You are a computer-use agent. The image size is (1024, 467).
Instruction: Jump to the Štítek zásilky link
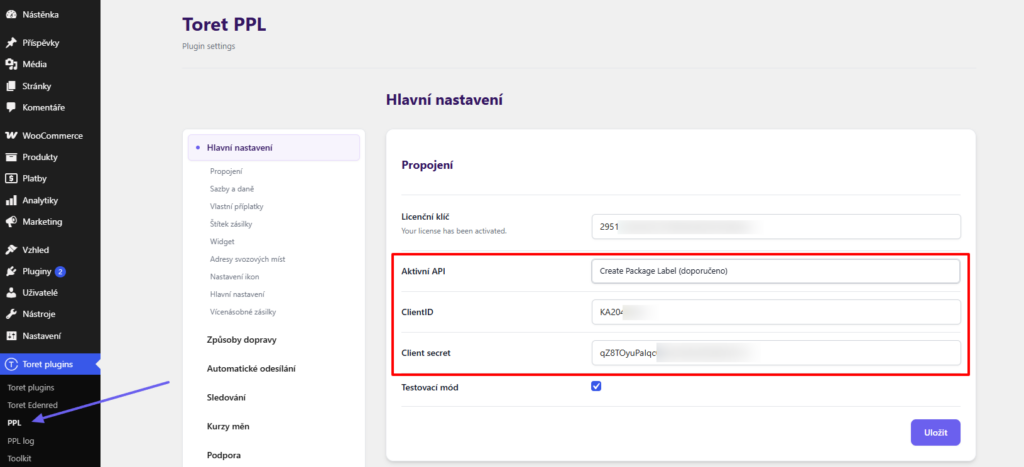pos(231,224)
